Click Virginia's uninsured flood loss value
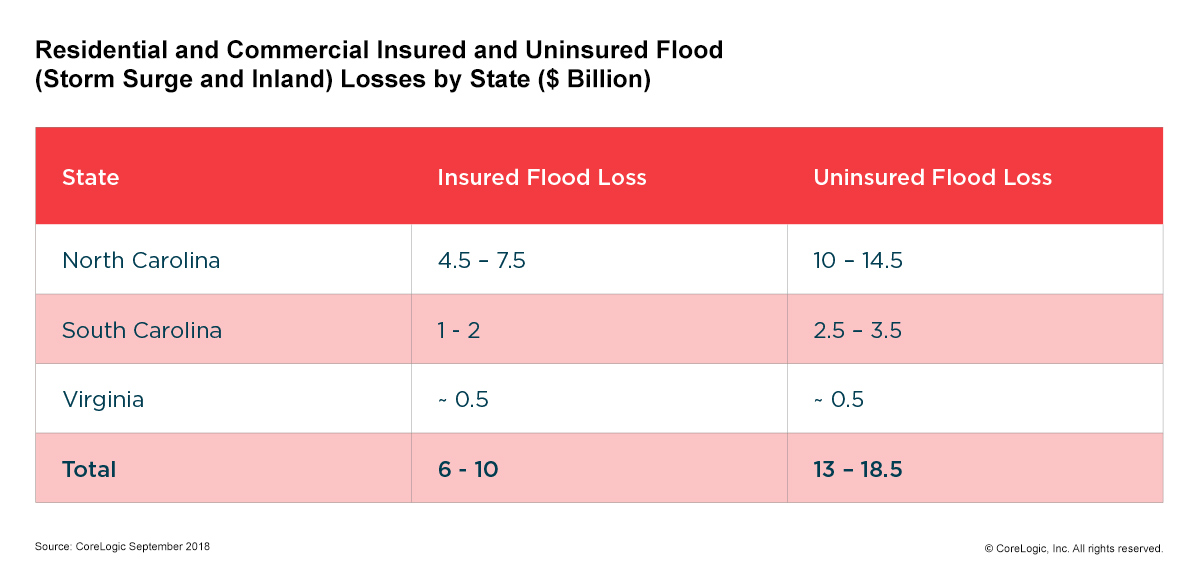 pyautogui.click(x=838, y=400)
